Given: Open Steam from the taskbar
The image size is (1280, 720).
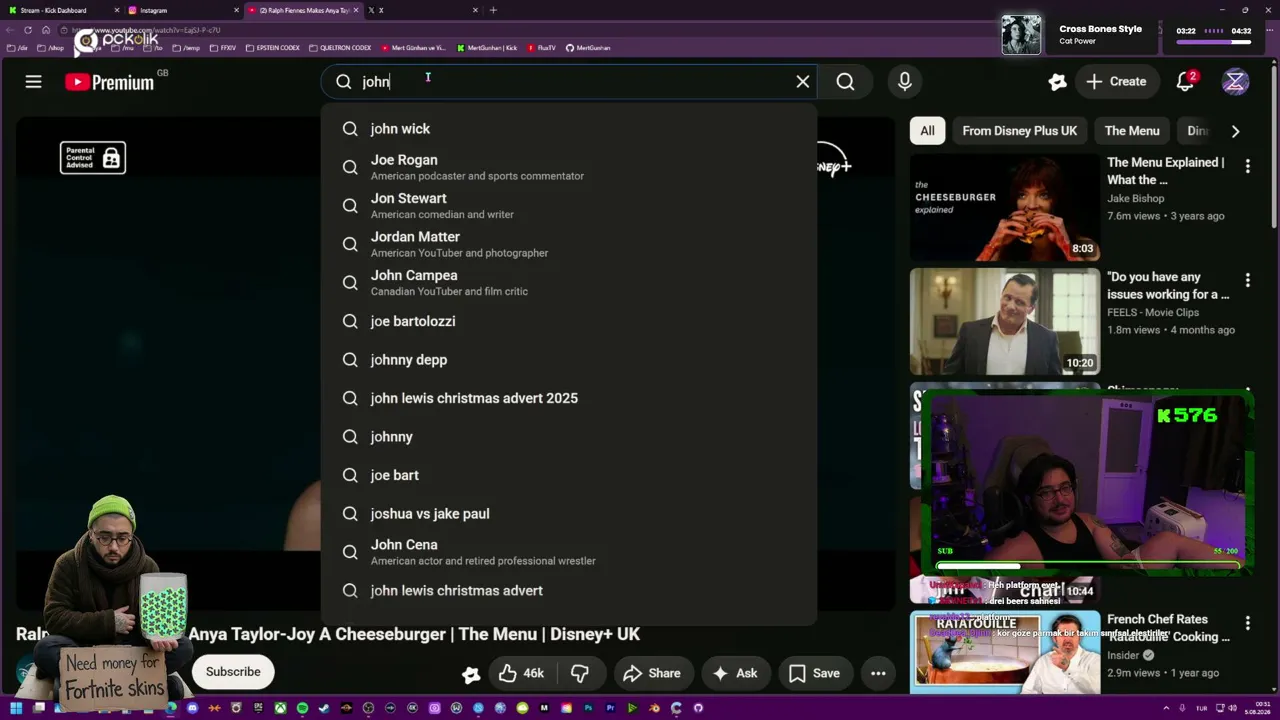Looking at the screenshot, I should click(x=324, y=708).
